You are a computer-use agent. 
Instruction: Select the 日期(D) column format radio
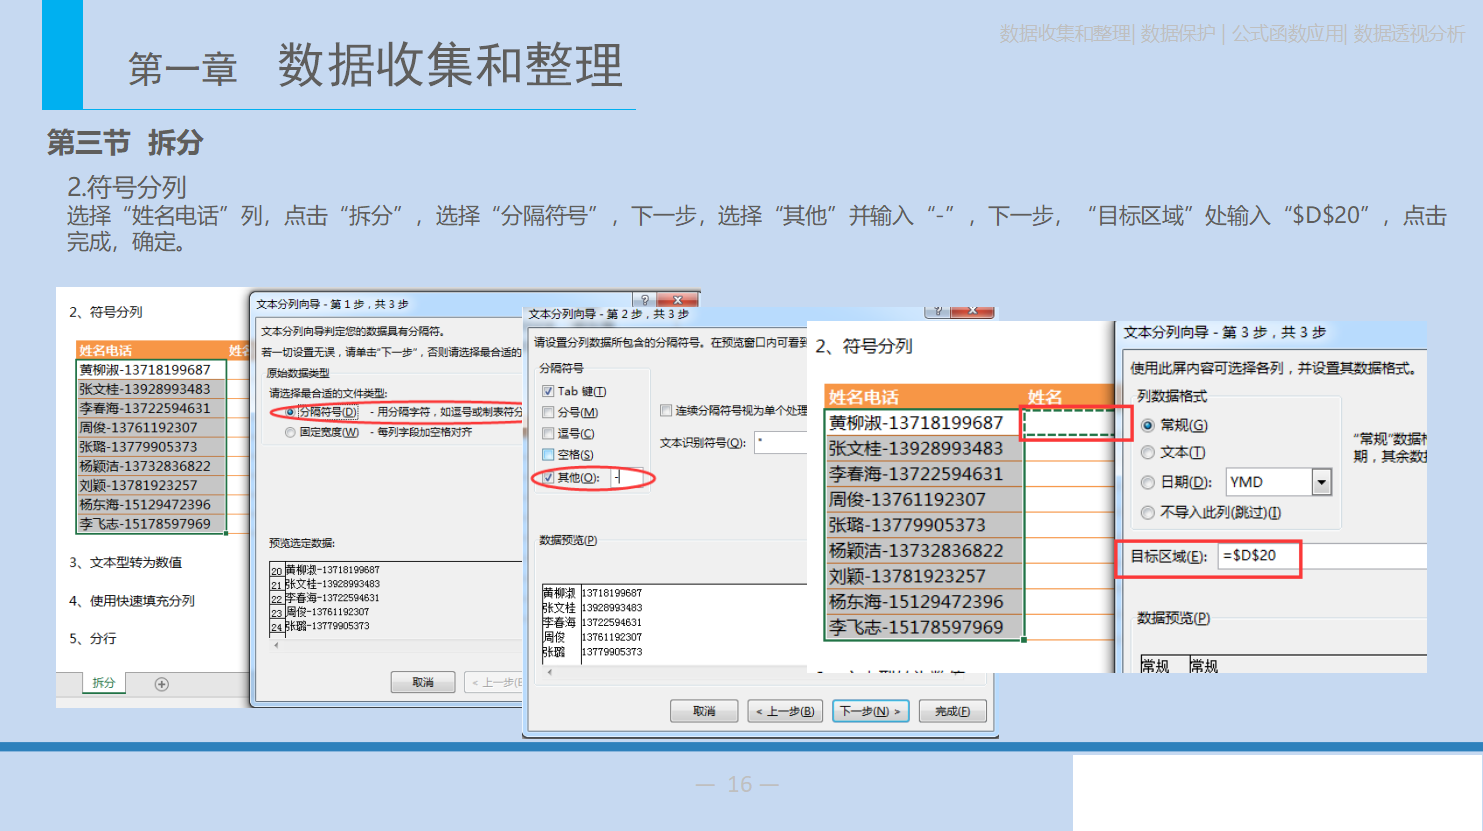click(x=1148, y=482)
